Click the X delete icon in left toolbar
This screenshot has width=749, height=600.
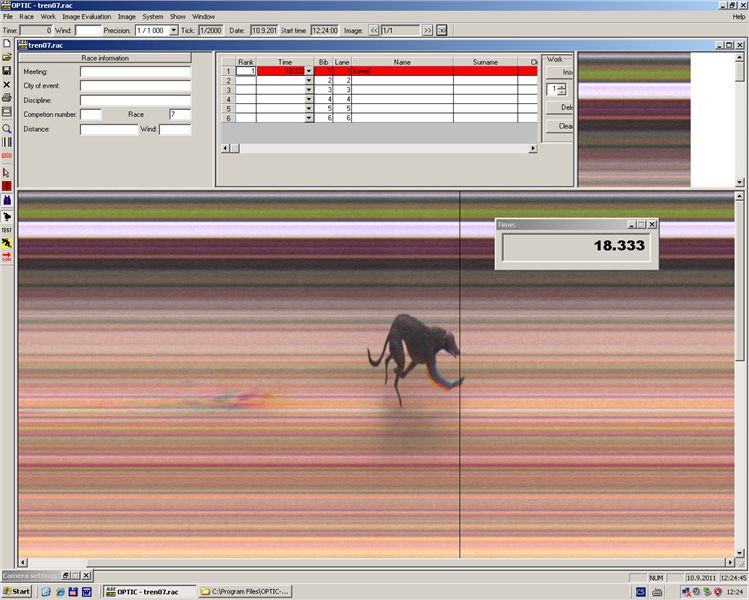(x=7, y=85)
